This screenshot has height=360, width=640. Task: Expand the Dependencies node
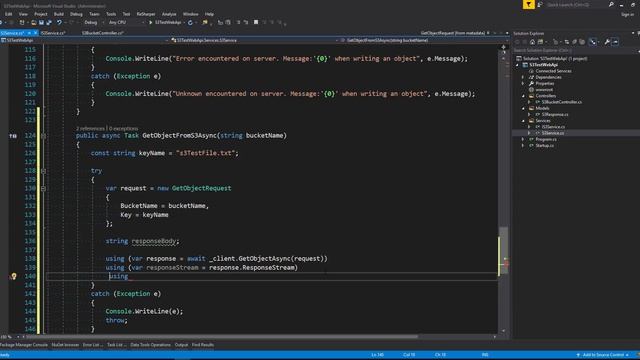[x=523, y=77]
